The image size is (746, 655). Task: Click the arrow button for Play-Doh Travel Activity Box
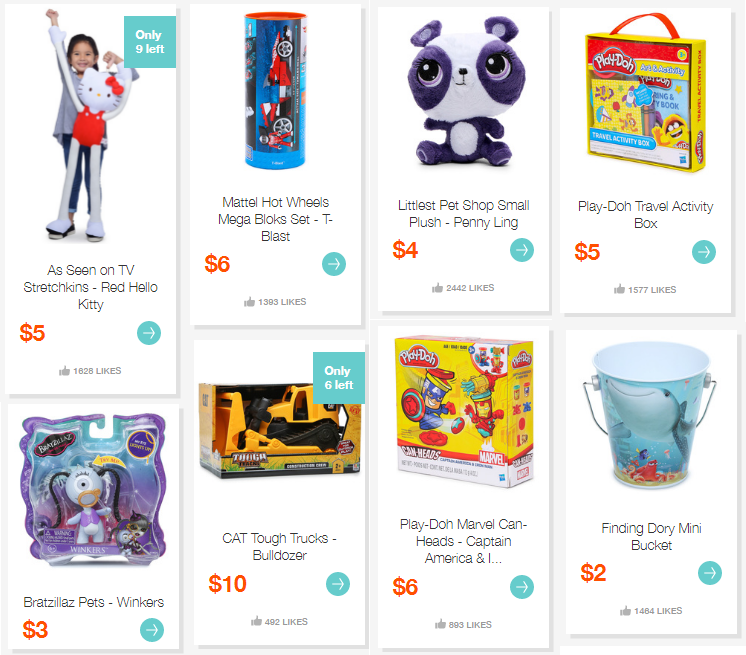[x=704, y=252]
